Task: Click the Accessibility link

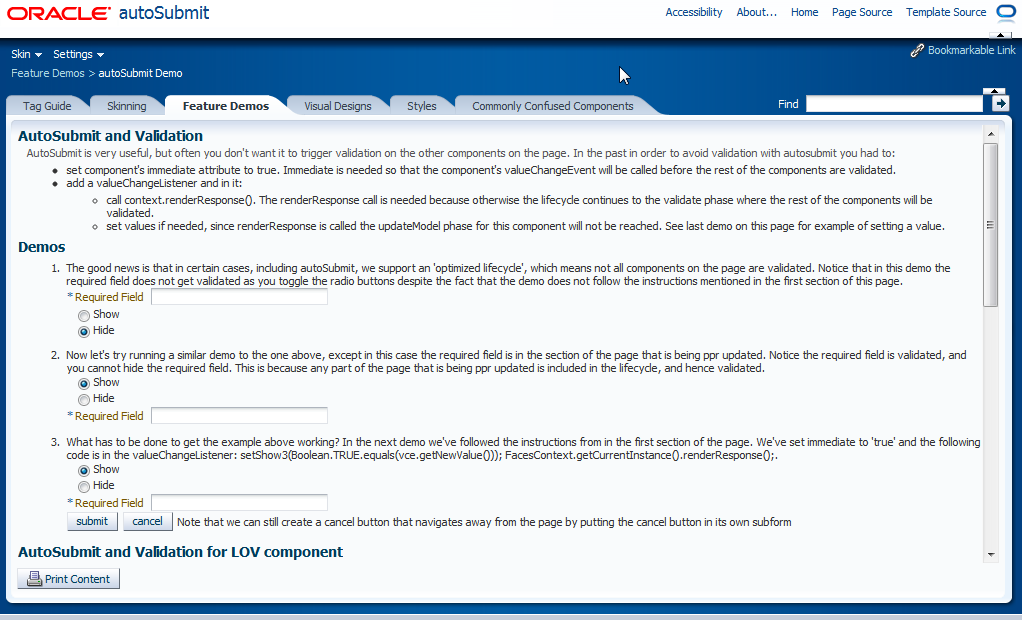Action: coord(694,12)
